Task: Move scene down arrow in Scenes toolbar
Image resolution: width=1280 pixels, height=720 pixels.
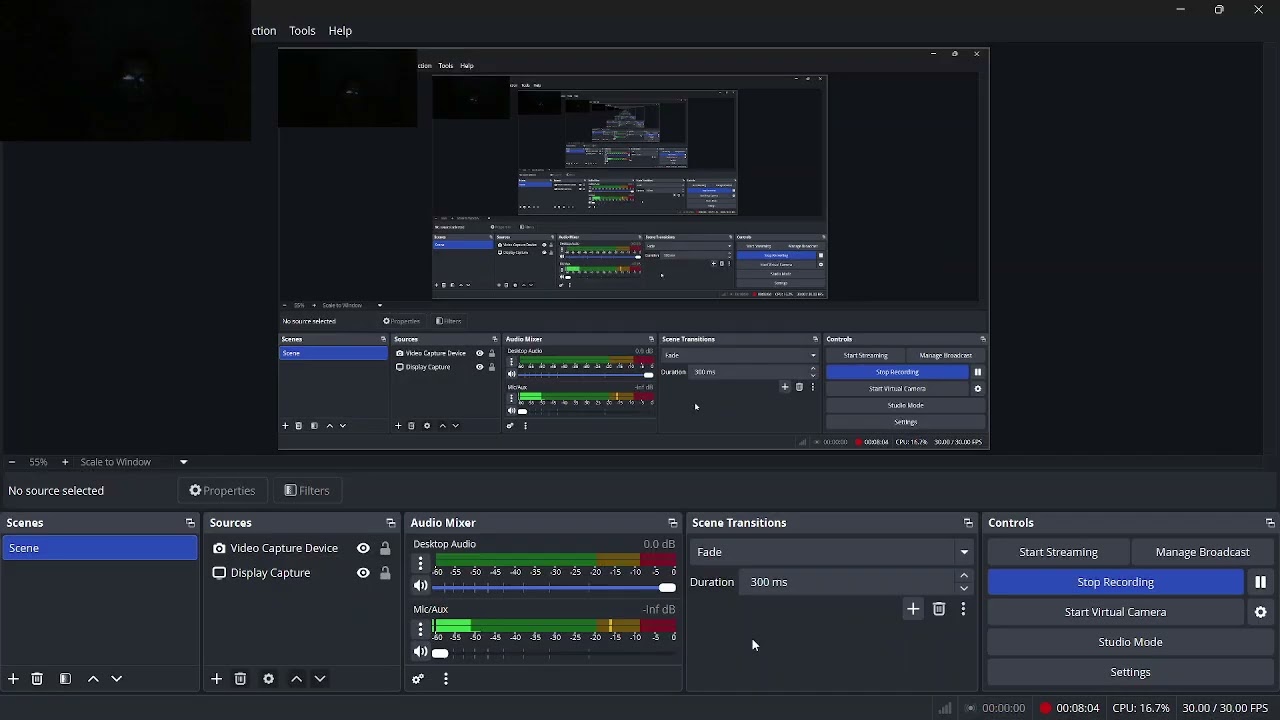Action: (117, 679)
